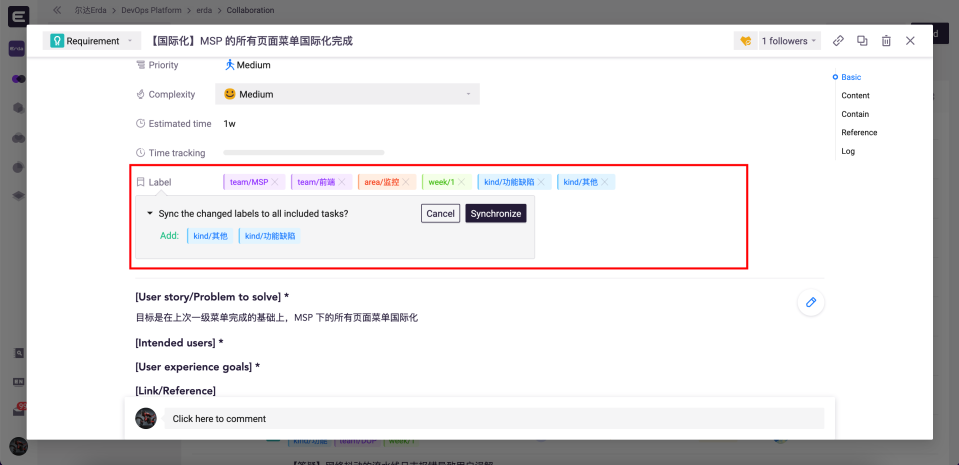Viewport: 959px width, 465px height.
Task: Click the Priority icon beside Priority label
Action: pyautogui.click(x=140, y=65)
